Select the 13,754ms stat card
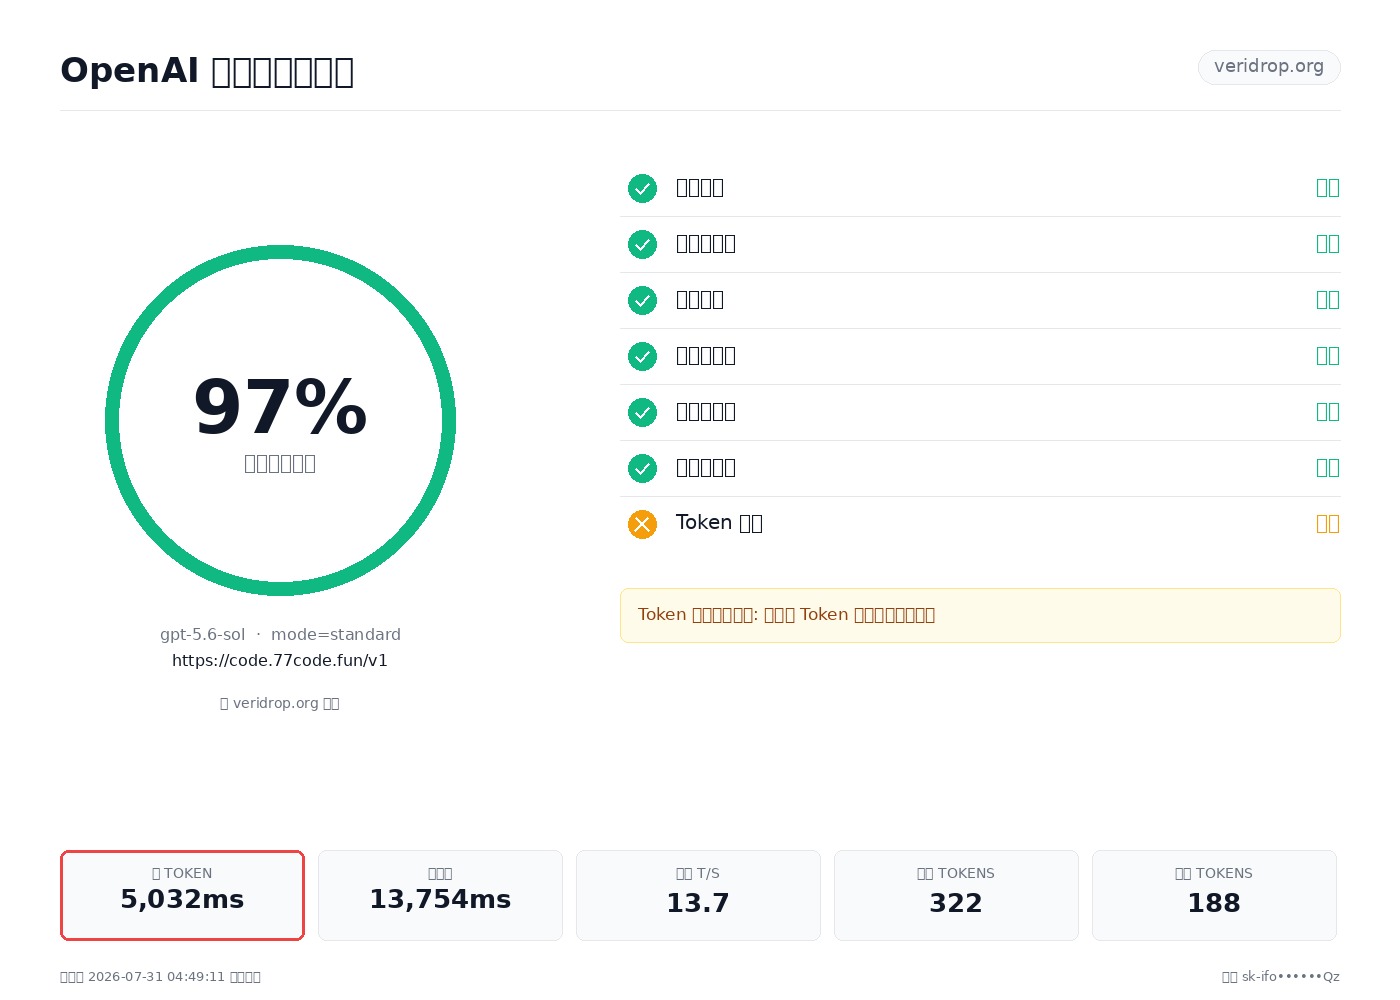This screenshot has height=1000, width=1400. pos(440,895)
